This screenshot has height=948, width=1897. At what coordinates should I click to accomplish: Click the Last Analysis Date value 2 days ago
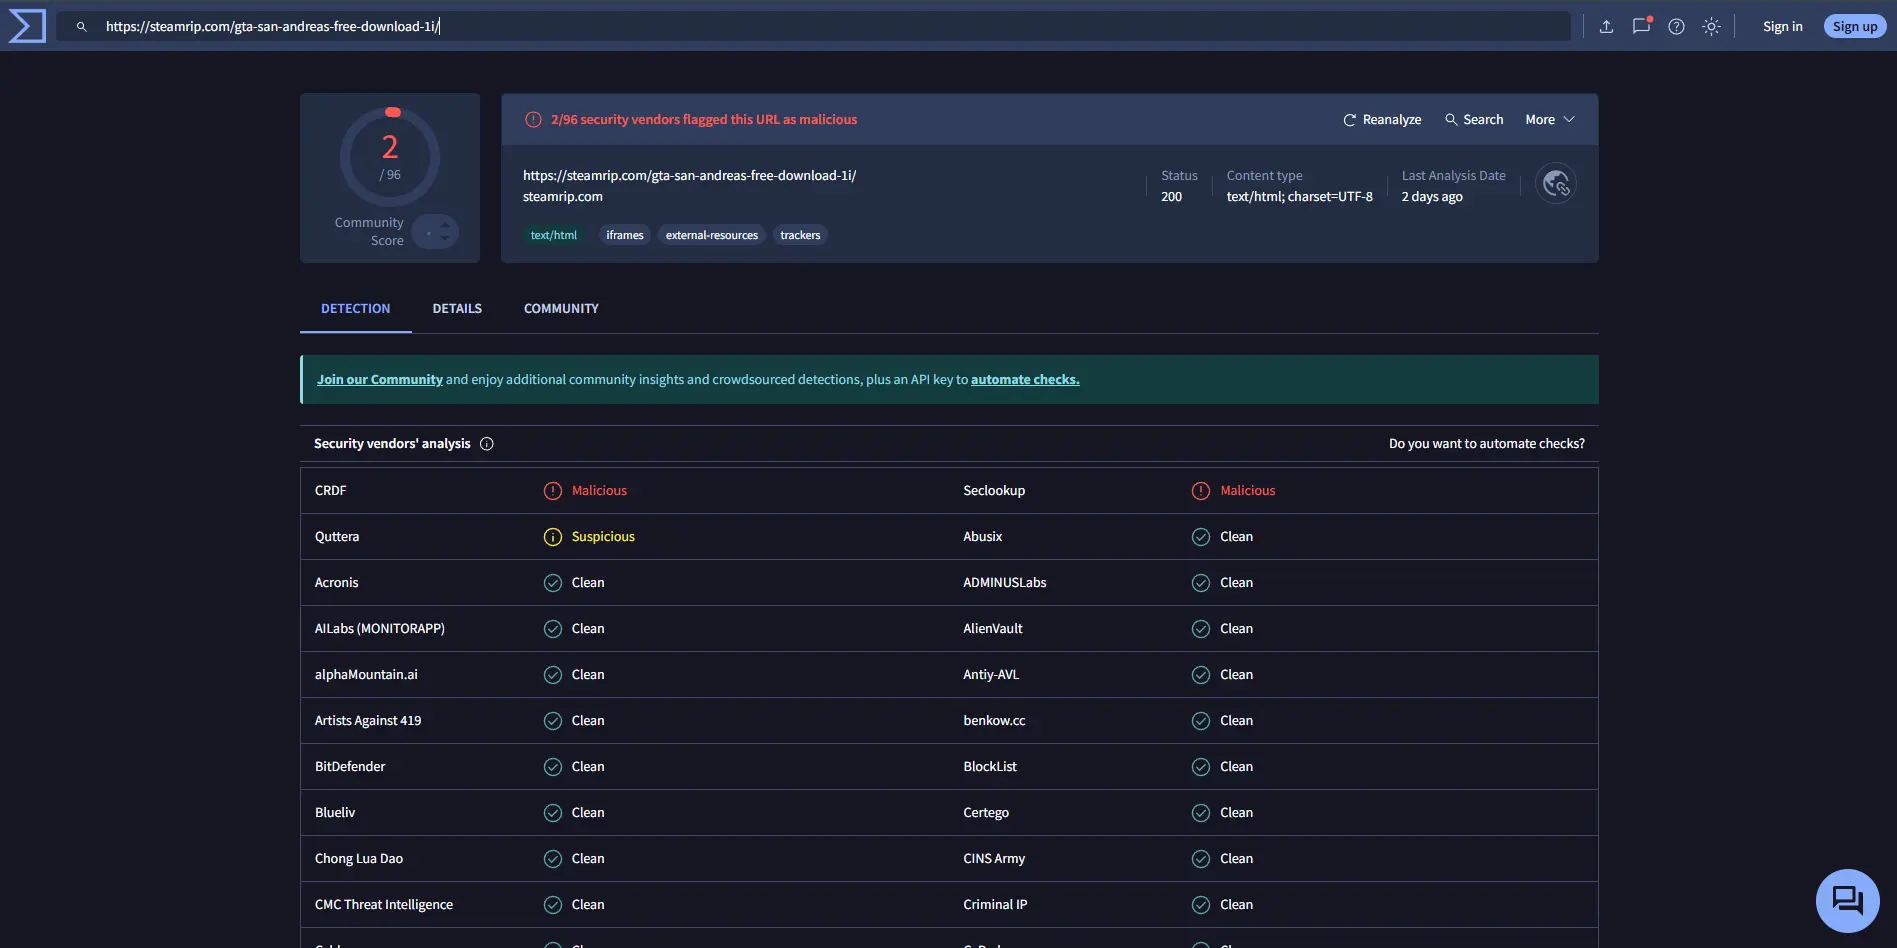[x=1432, y=197]
